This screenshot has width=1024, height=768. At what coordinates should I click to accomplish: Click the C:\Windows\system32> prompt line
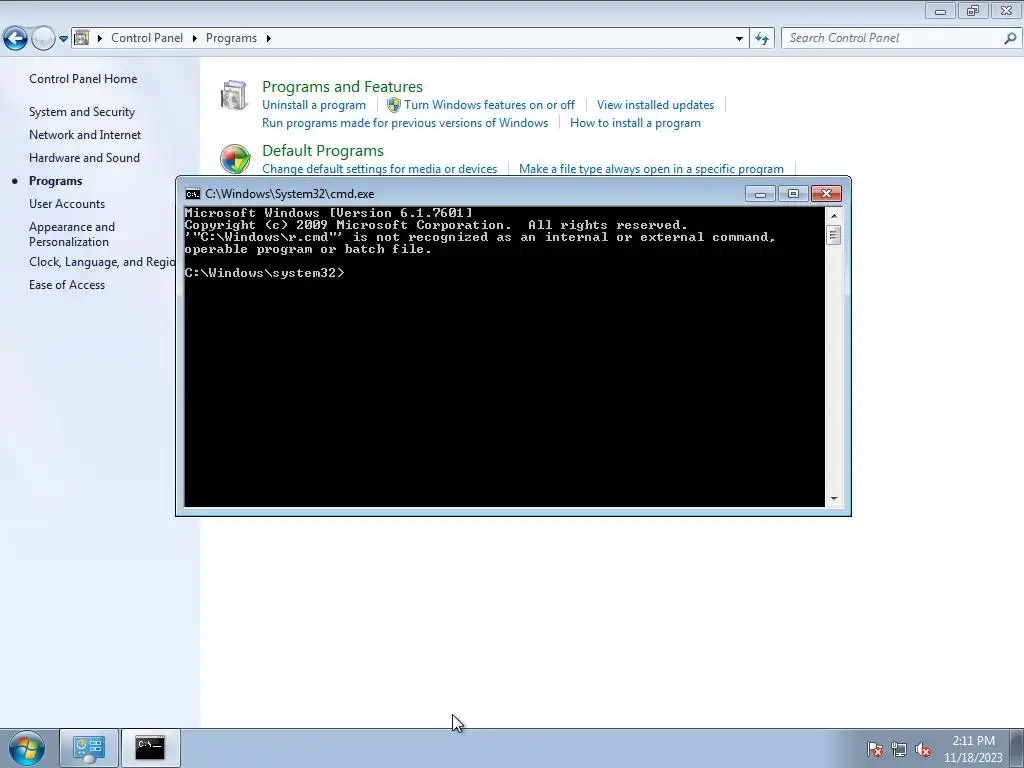pos(264,273)
